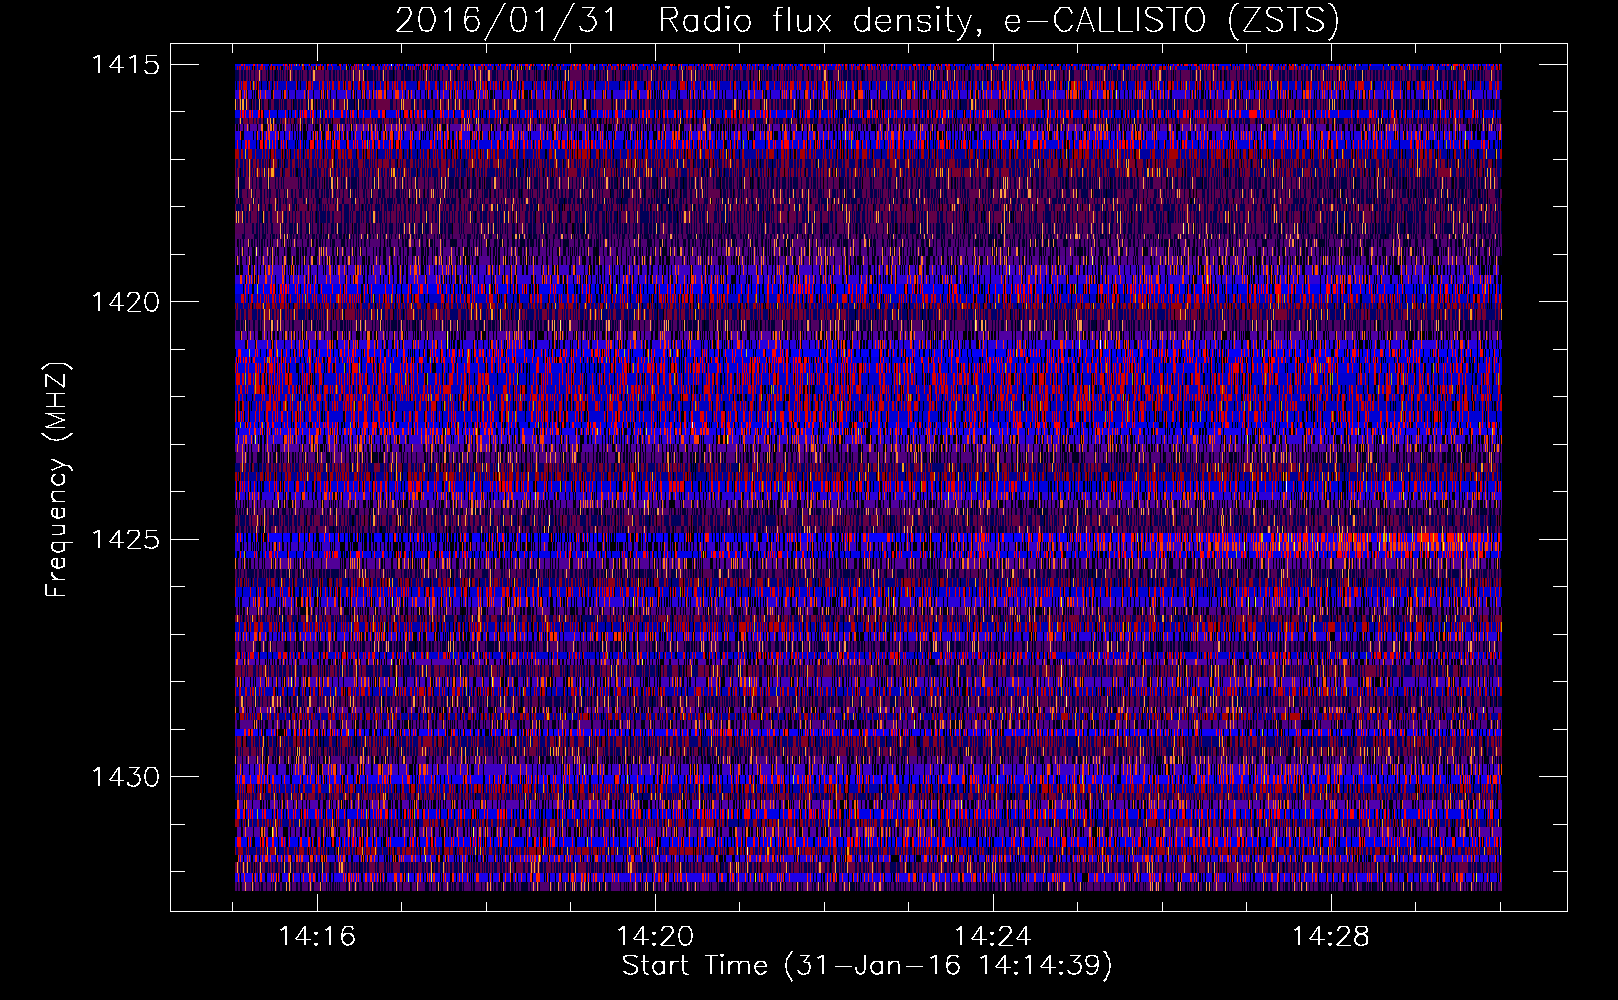This screenshot has height=1000, width=1618.
Task: Select the 'Start Time (31-Jan-16 14:14:39)' axis title
Action: 867,966
